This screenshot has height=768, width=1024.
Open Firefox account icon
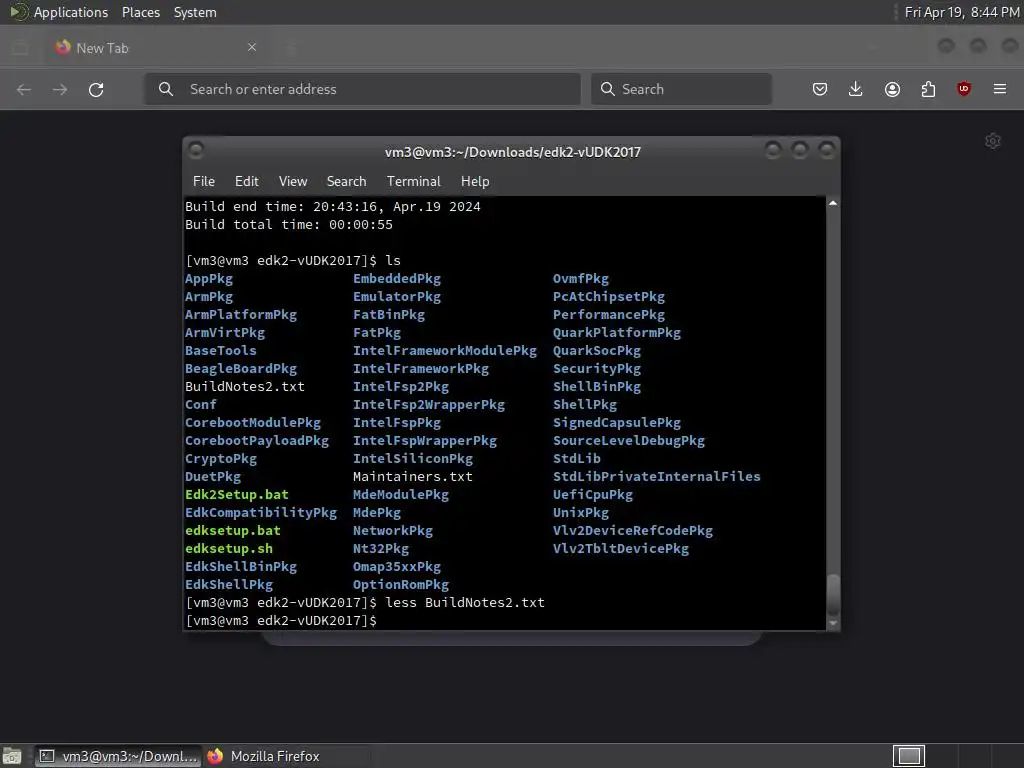pos(892,89)
